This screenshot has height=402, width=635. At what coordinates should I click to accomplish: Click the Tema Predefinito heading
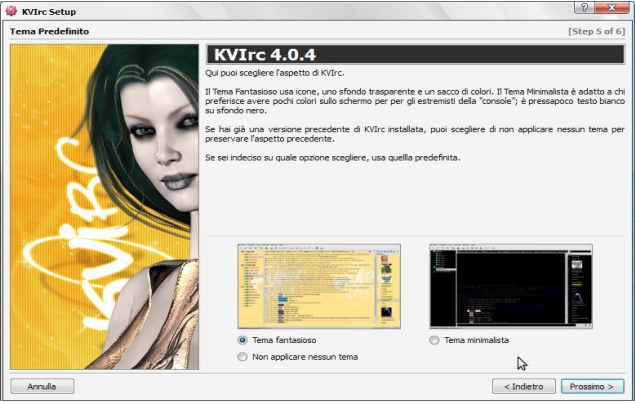tap(49, 31)
